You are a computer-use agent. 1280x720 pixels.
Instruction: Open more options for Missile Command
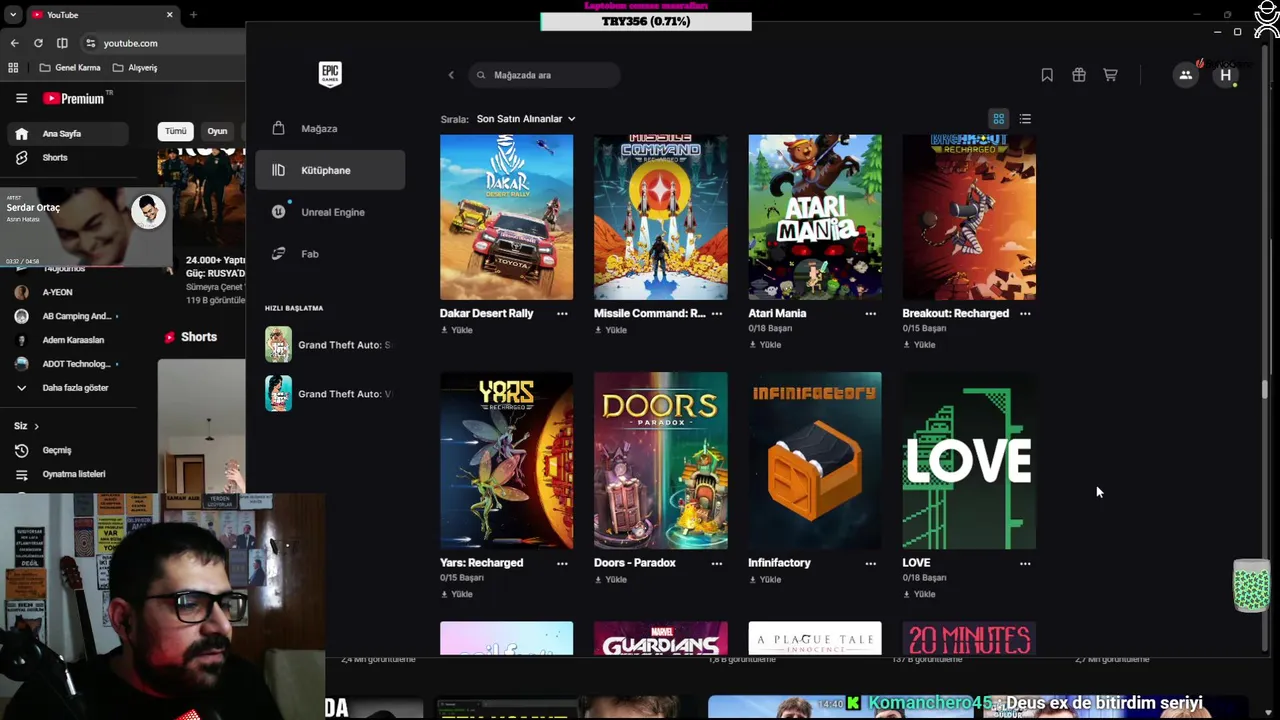click(x=716, y=314)
